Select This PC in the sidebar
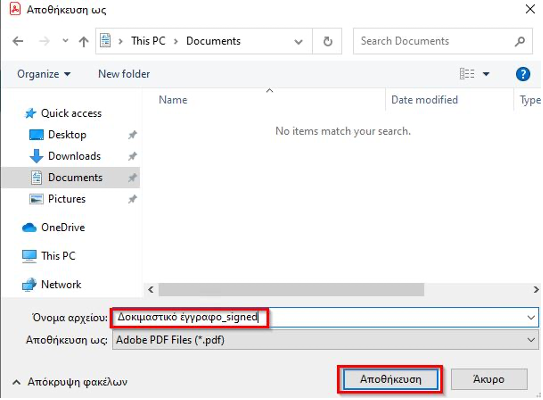Viewport: 543px width, 400px height. coord(48,256)
